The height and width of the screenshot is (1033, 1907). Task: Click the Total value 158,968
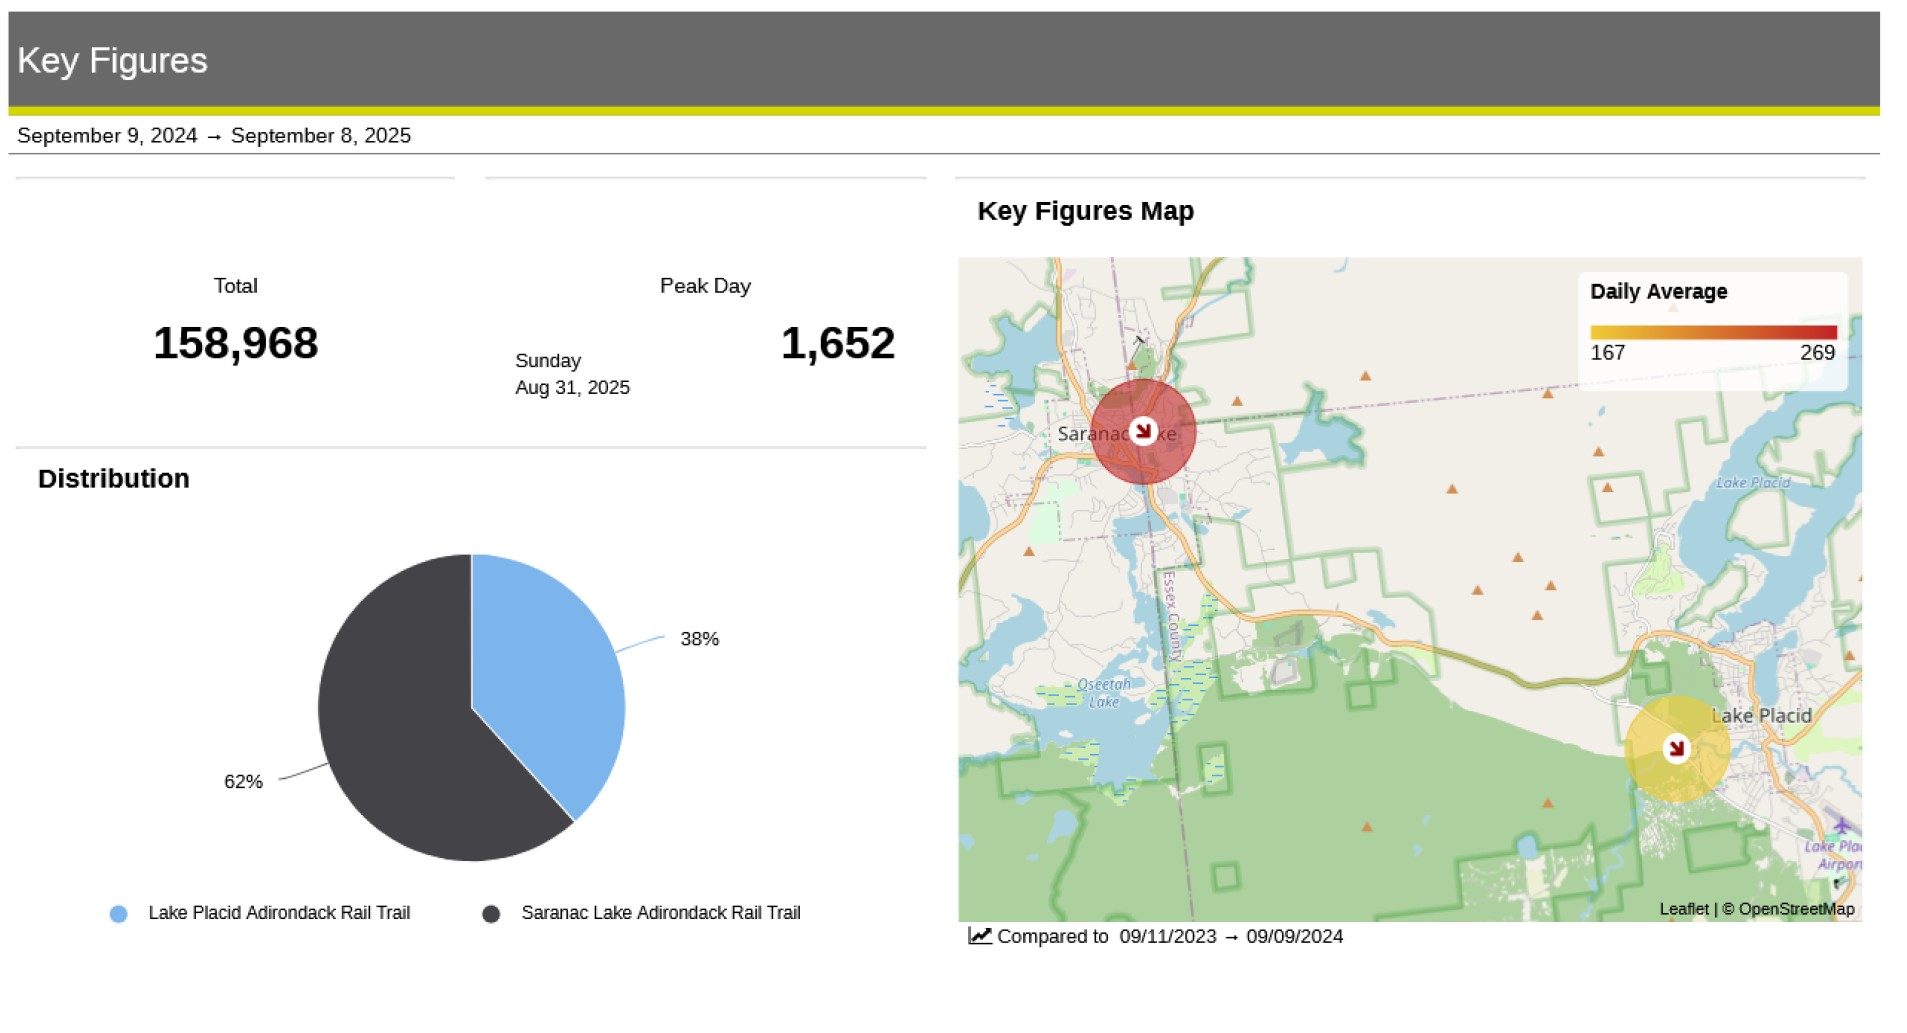(235, 344)
